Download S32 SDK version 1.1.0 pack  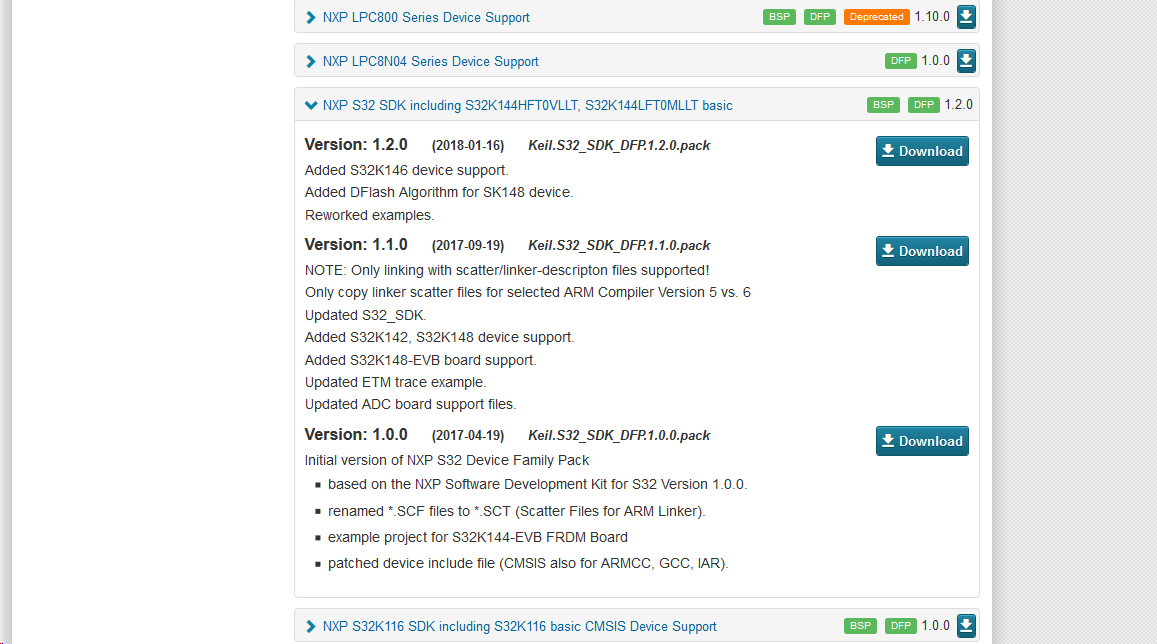tap(922, 251)
